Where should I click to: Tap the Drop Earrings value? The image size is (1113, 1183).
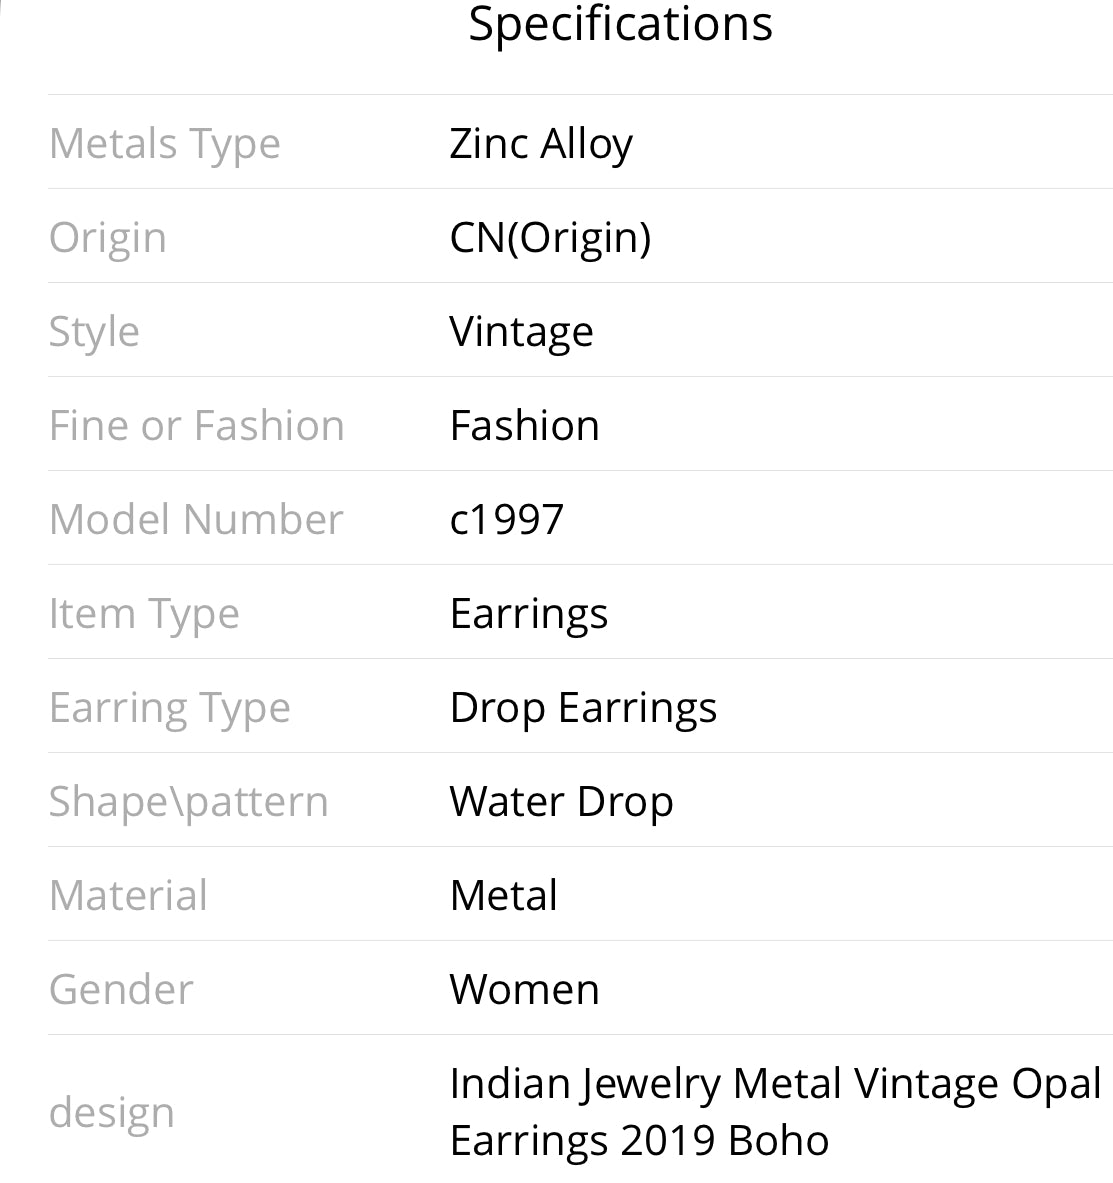[583, 708]
